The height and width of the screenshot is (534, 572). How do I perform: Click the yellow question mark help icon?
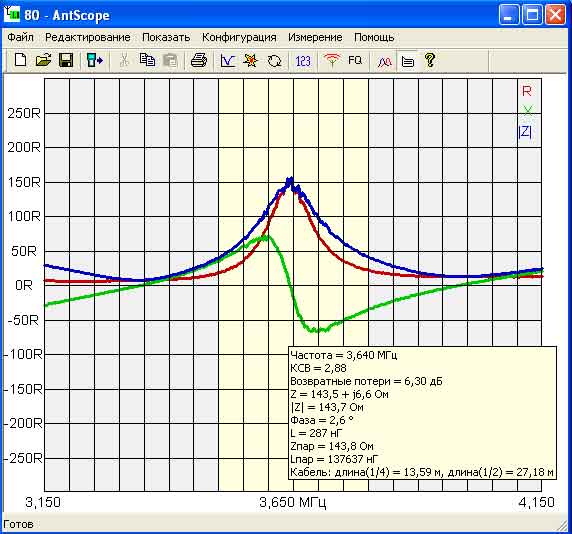430,60
